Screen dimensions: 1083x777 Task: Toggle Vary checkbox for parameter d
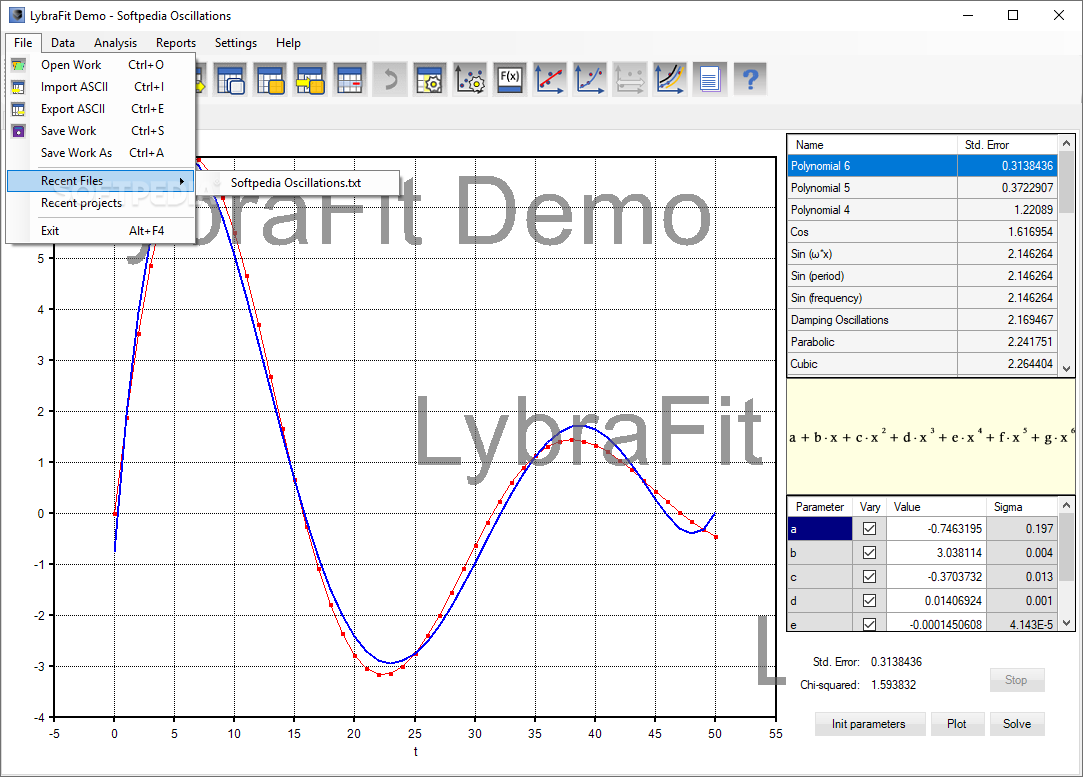point(870,601)
